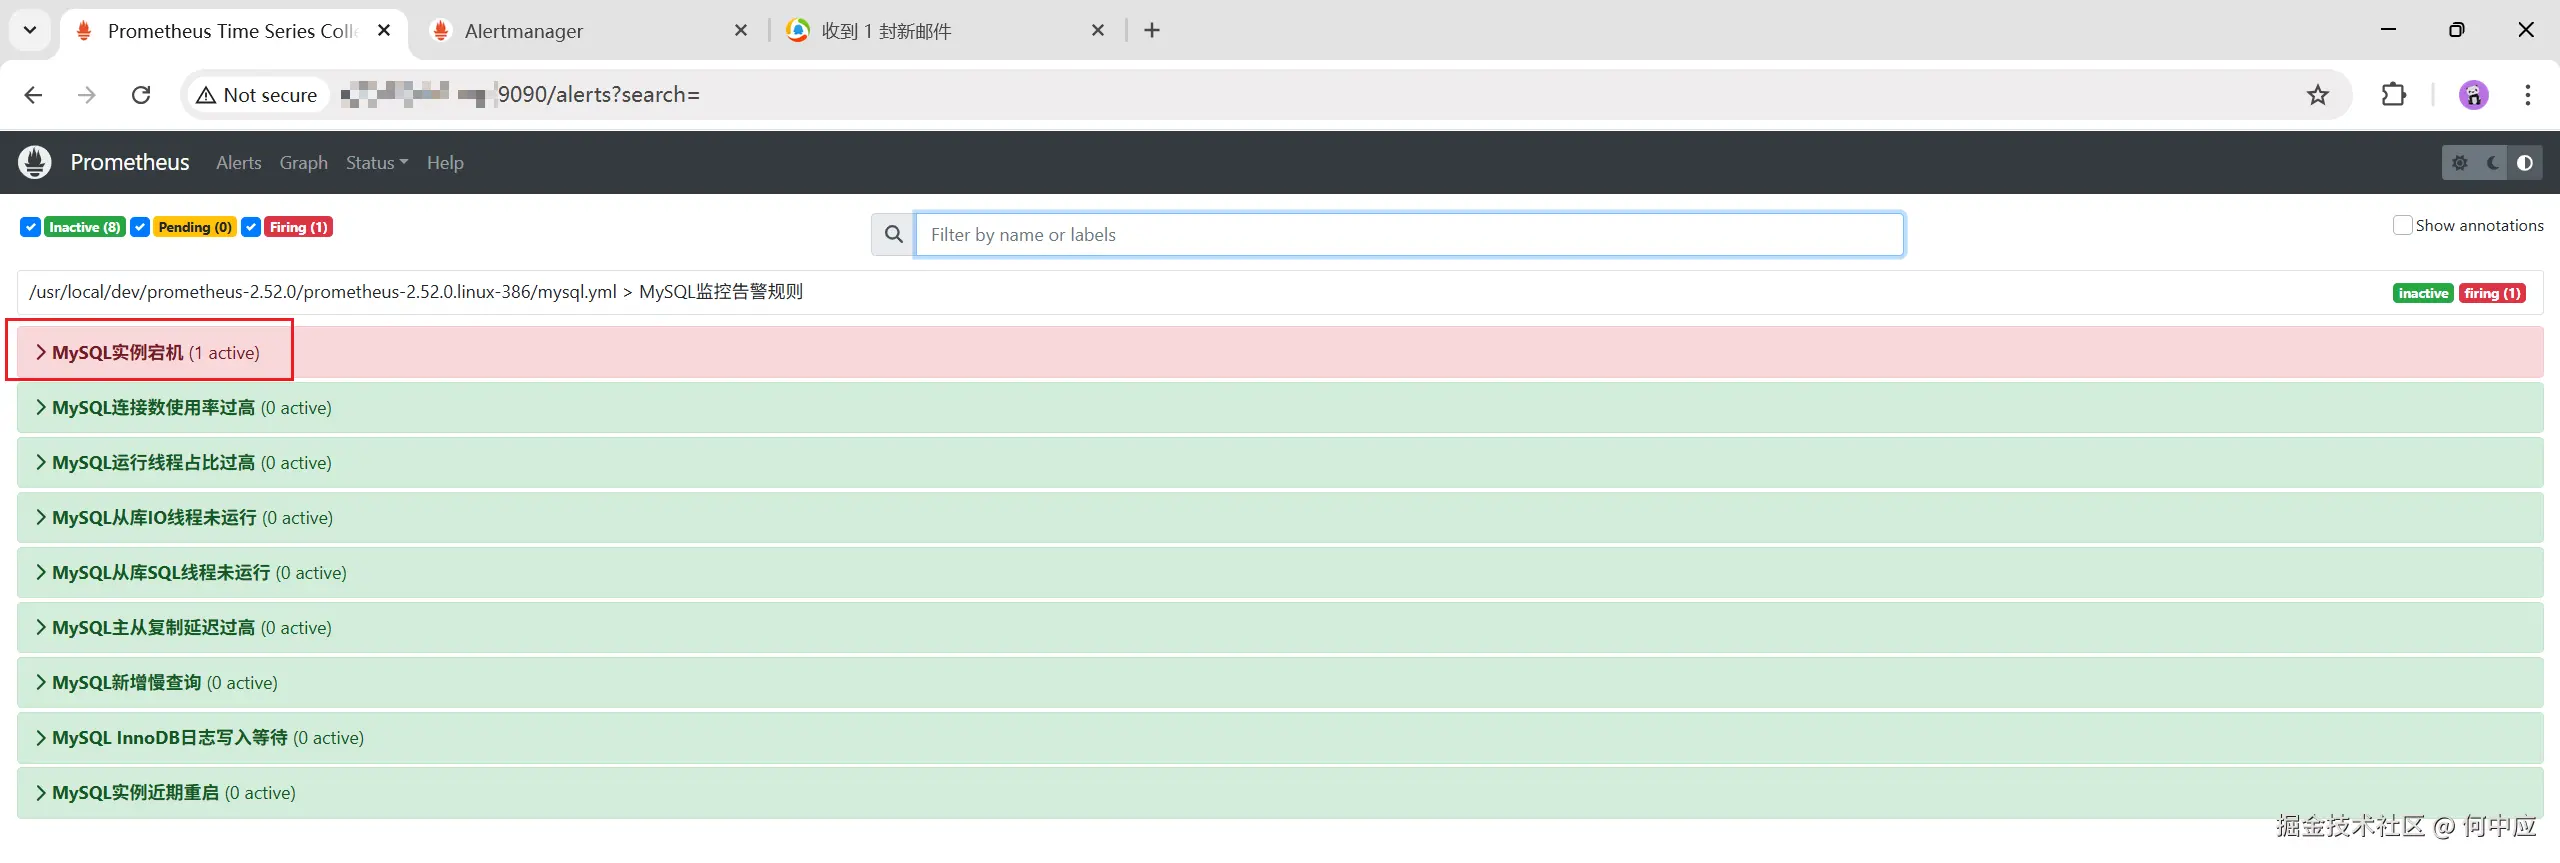Open a new browser tab with plus icon
2560x863 pixels.
point(1152,30)
